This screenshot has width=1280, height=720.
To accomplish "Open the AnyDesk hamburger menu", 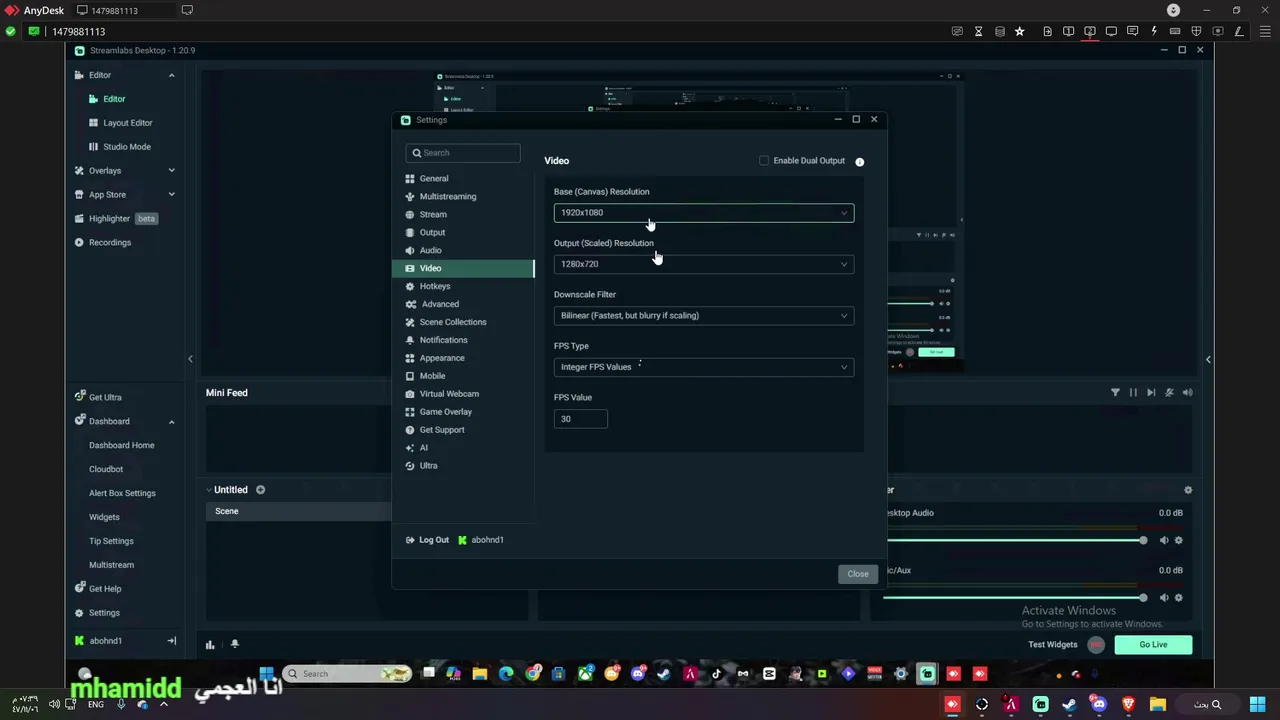I will tap(1264, 31).
